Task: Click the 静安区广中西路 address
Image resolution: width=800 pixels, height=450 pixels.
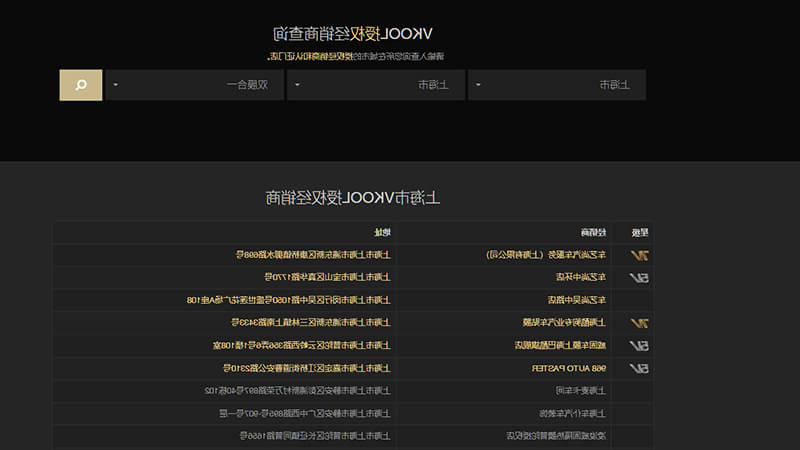Action: click(x=305, y=413)
